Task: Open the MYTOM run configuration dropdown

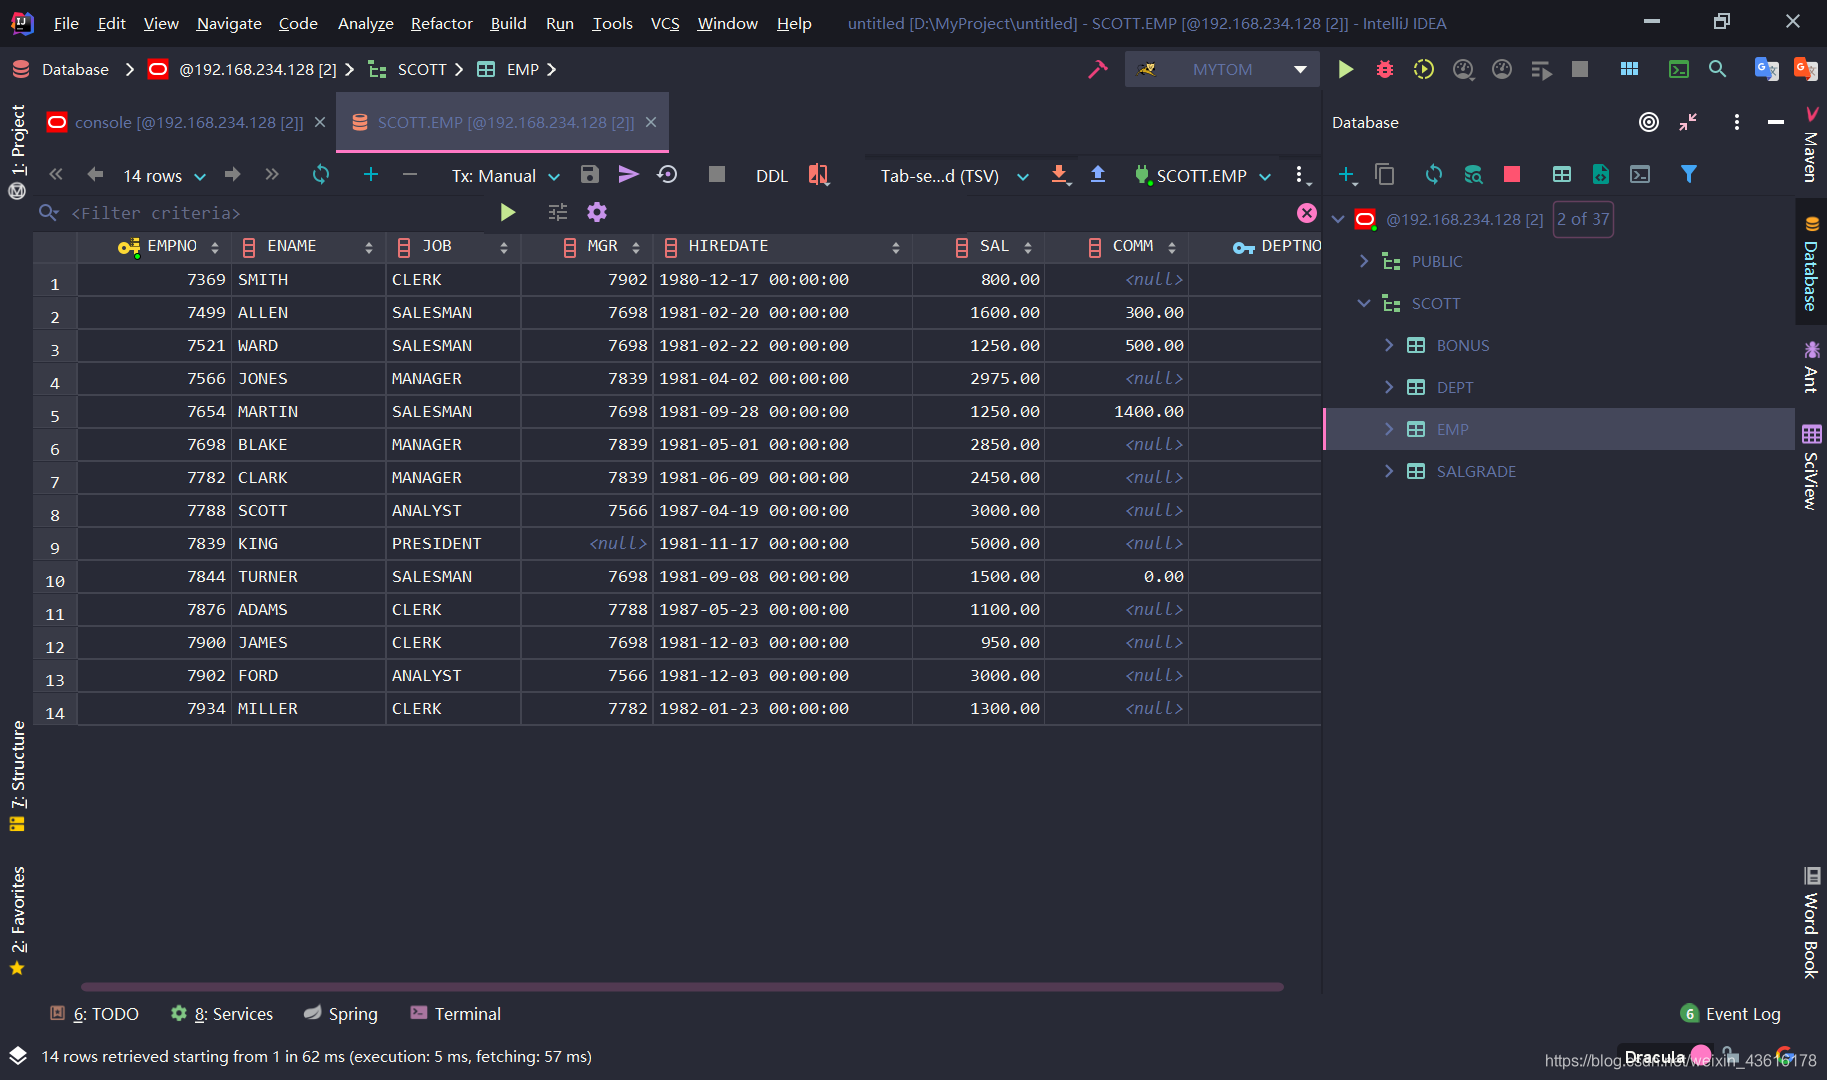Action: tap(1222, 69)
